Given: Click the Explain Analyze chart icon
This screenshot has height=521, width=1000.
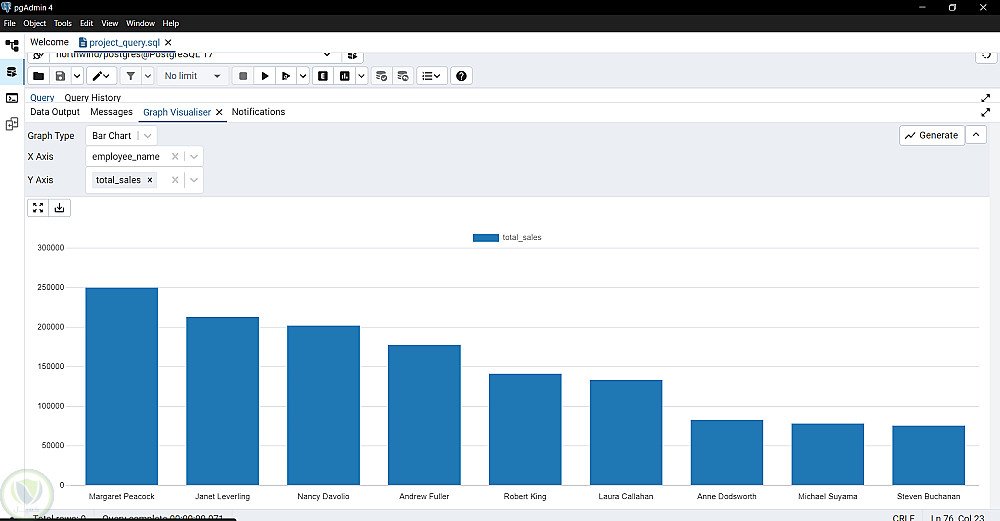Looking at the screenshot, I should [x=344, y=76].
